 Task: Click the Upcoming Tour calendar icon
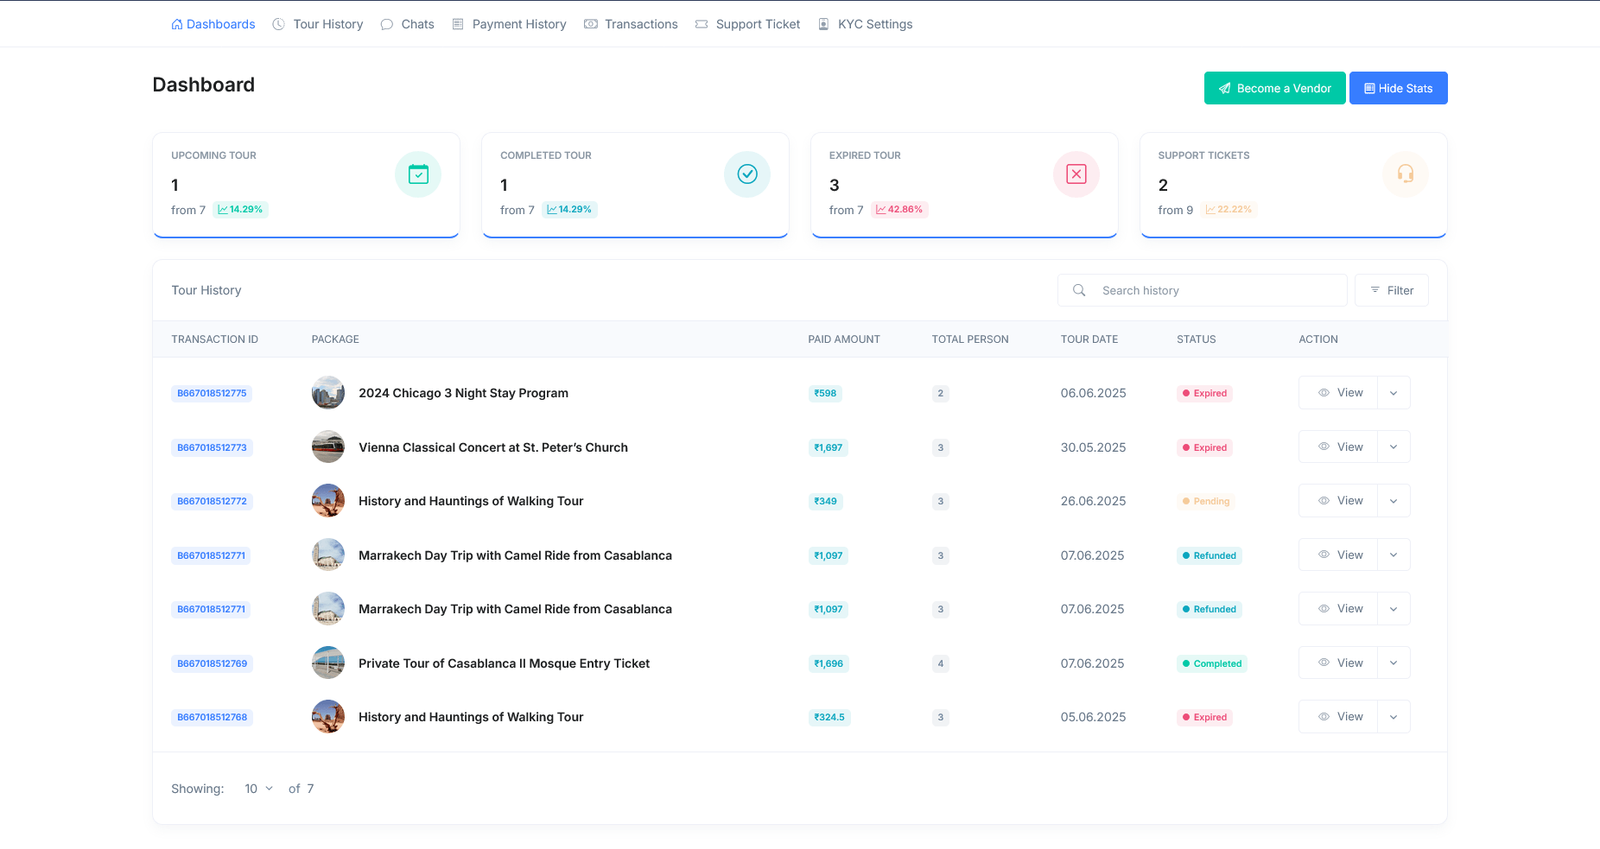click(418, 175)
